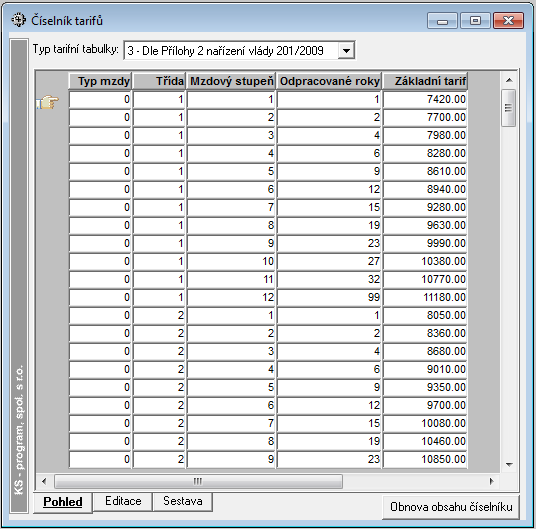This screenshot has width=536, height=529.
Task: Click the Třída column header
Action: [159, 81]
